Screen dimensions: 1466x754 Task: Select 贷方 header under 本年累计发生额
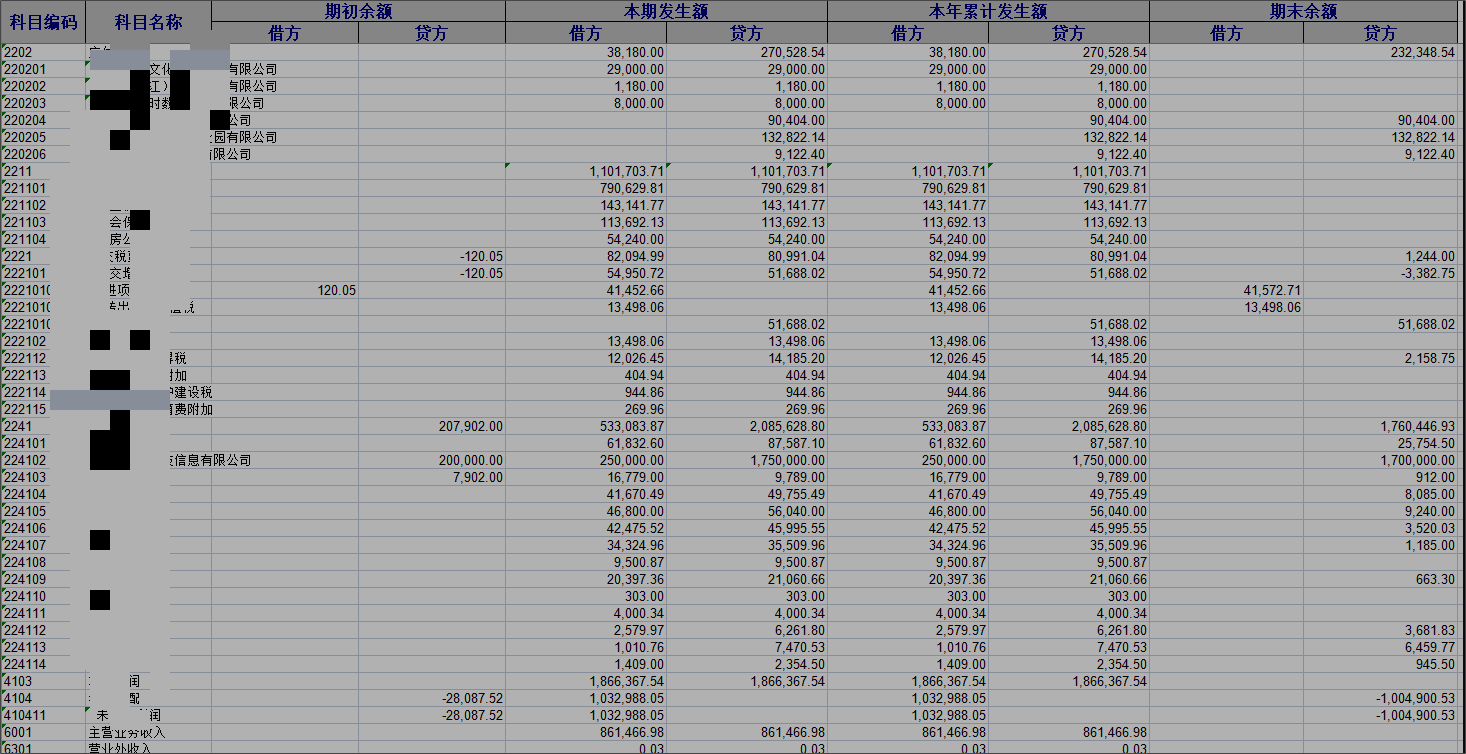[x=1069, y=33]
